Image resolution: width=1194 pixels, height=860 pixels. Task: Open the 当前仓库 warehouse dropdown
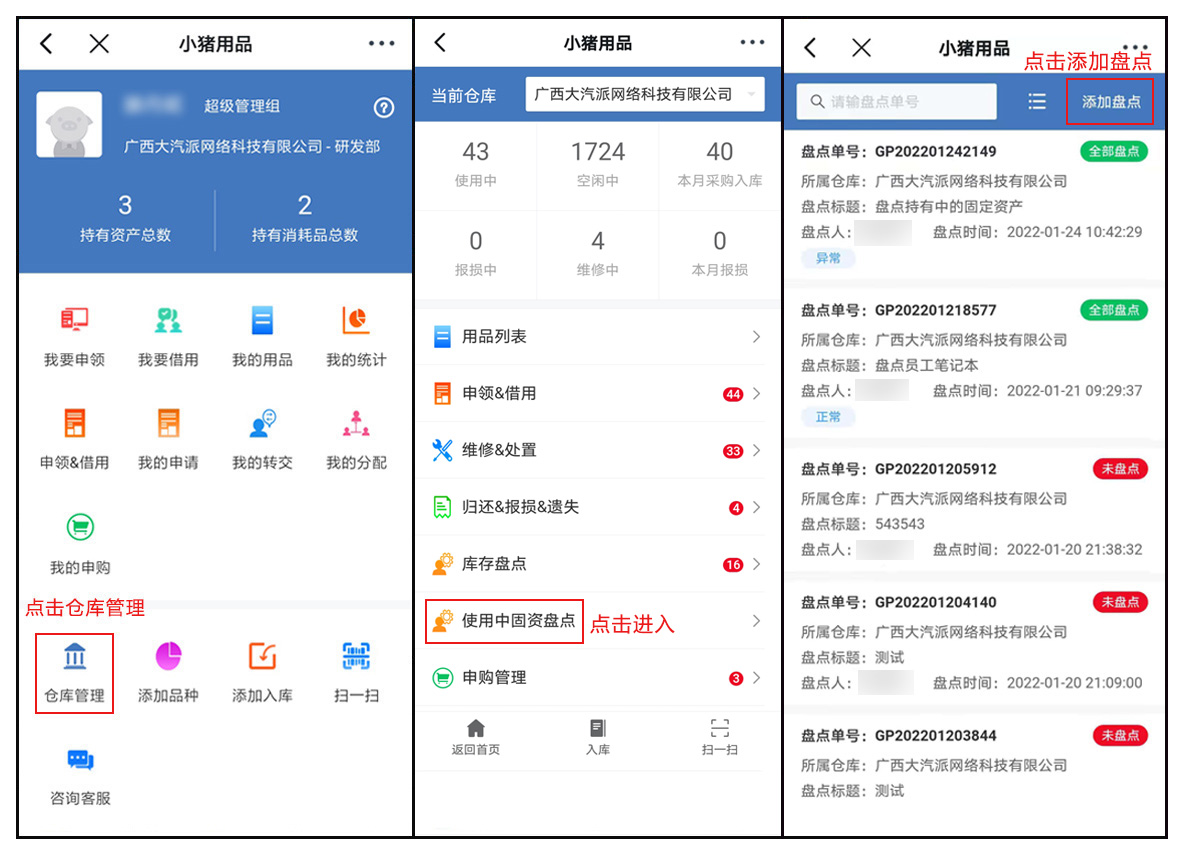coord(645,94)
